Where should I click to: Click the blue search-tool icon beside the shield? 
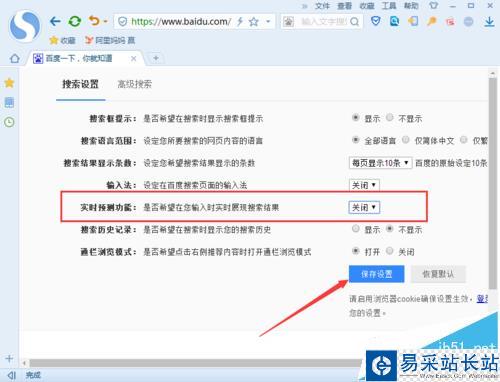[394, 22]
